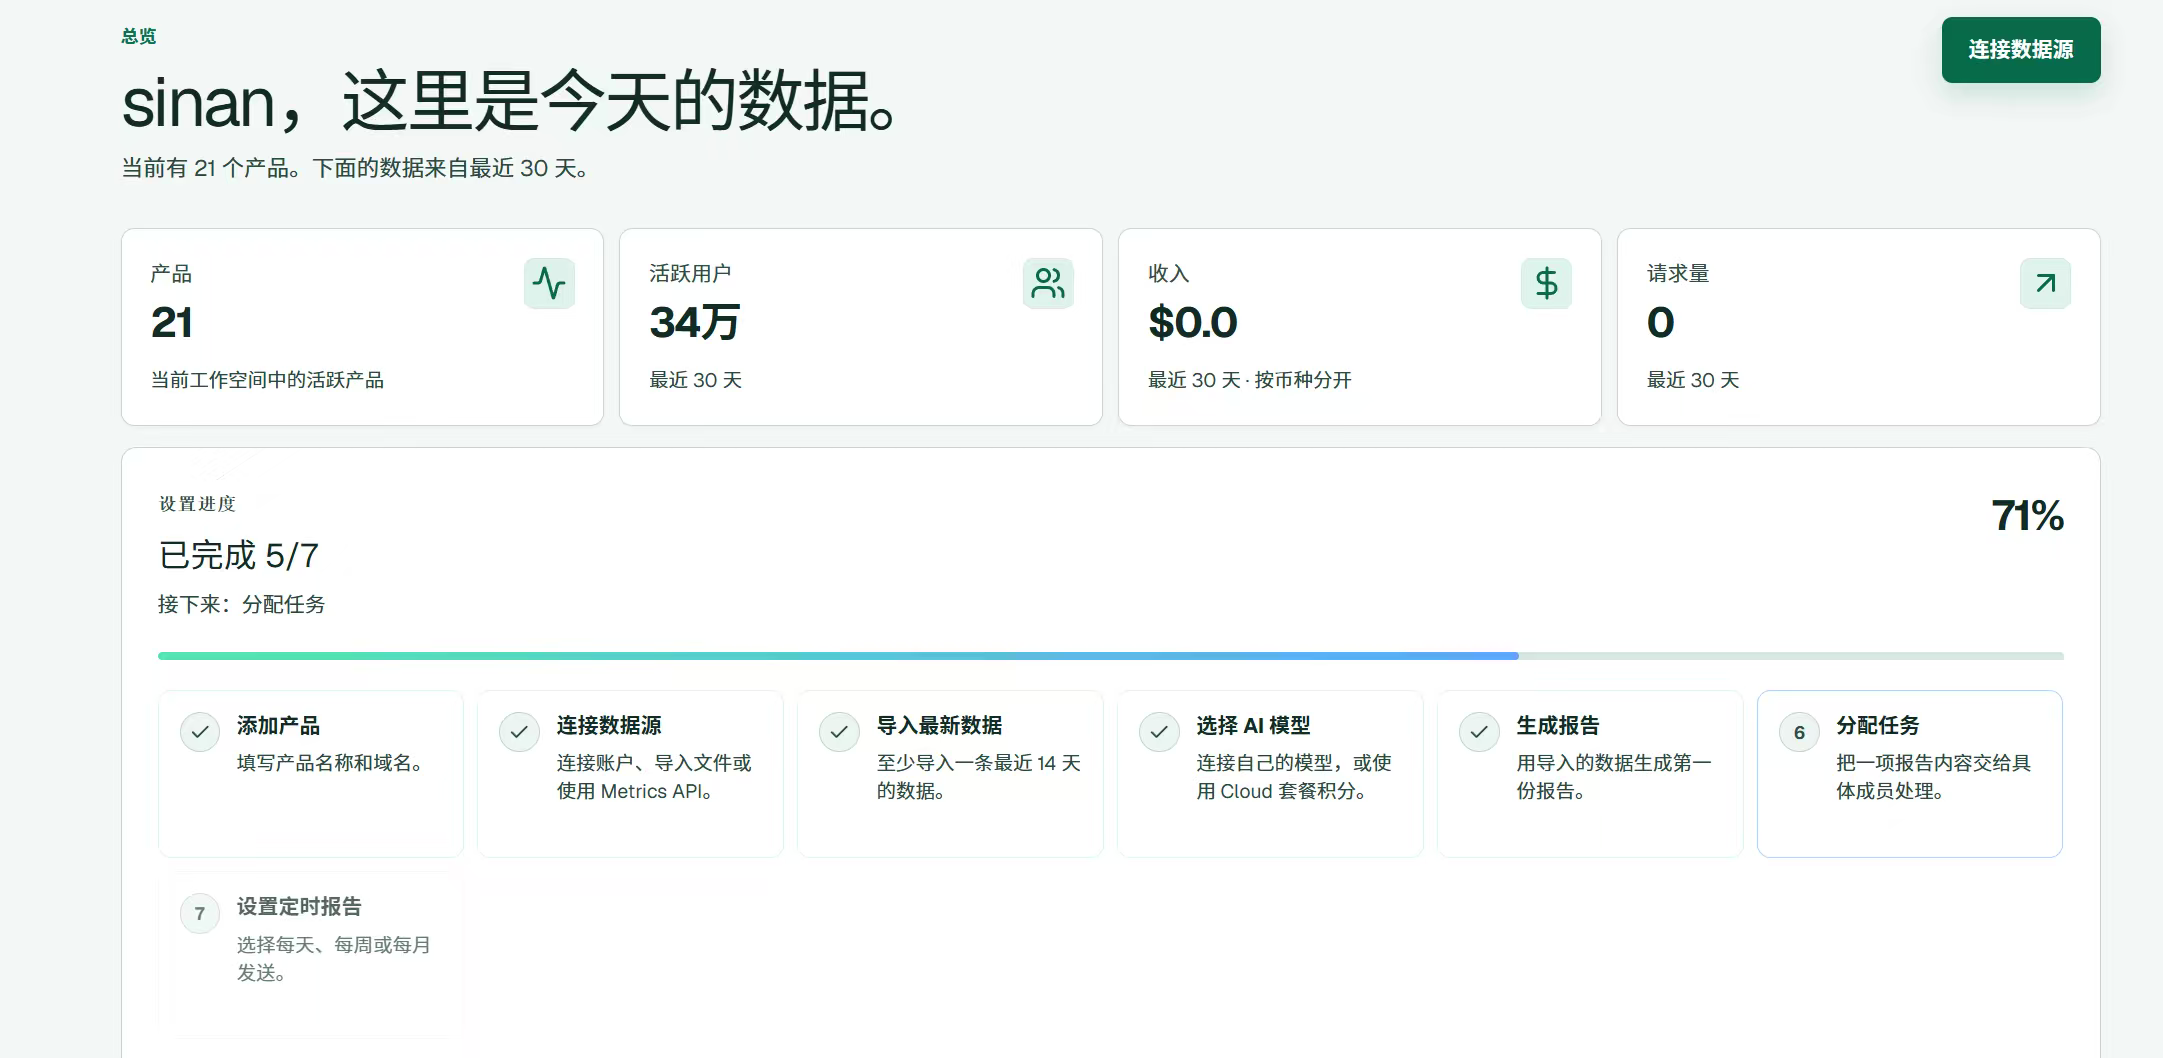Click the checkmark circle beside 连接数据源 step
The height and width of the screenshot is (1058, 2163).
point(519,732)
